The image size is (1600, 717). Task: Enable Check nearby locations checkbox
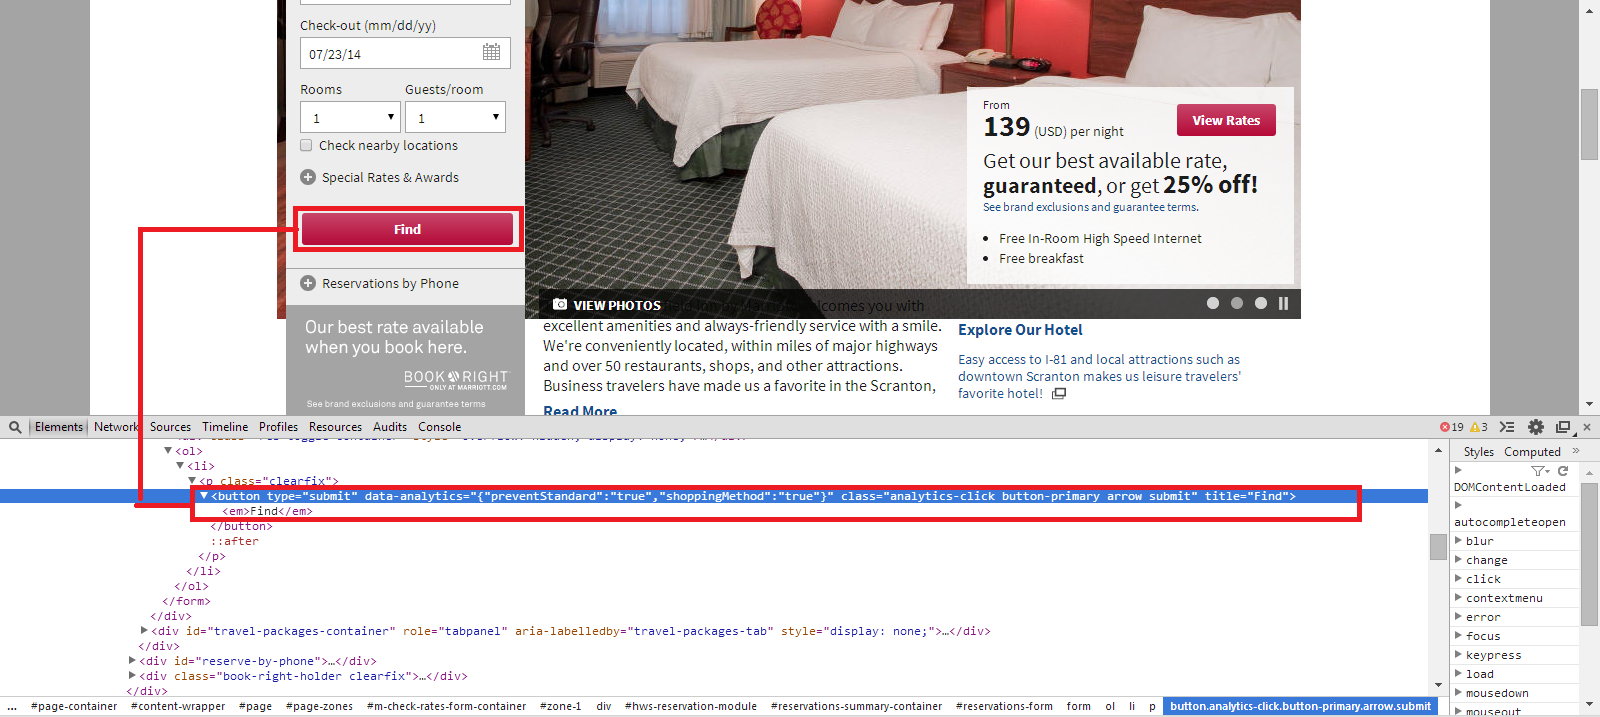coord(307,145)
